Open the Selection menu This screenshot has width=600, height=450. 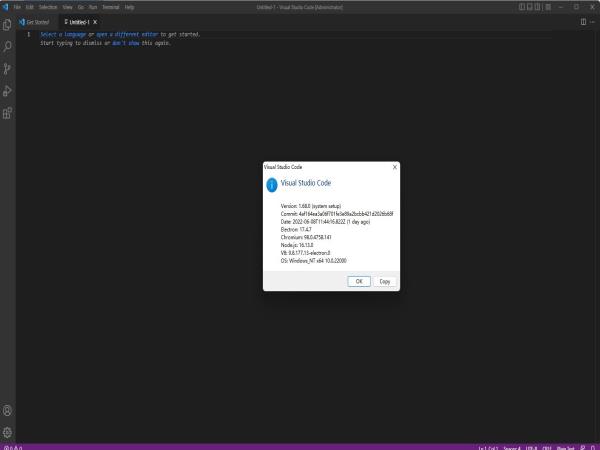(48, 7)
